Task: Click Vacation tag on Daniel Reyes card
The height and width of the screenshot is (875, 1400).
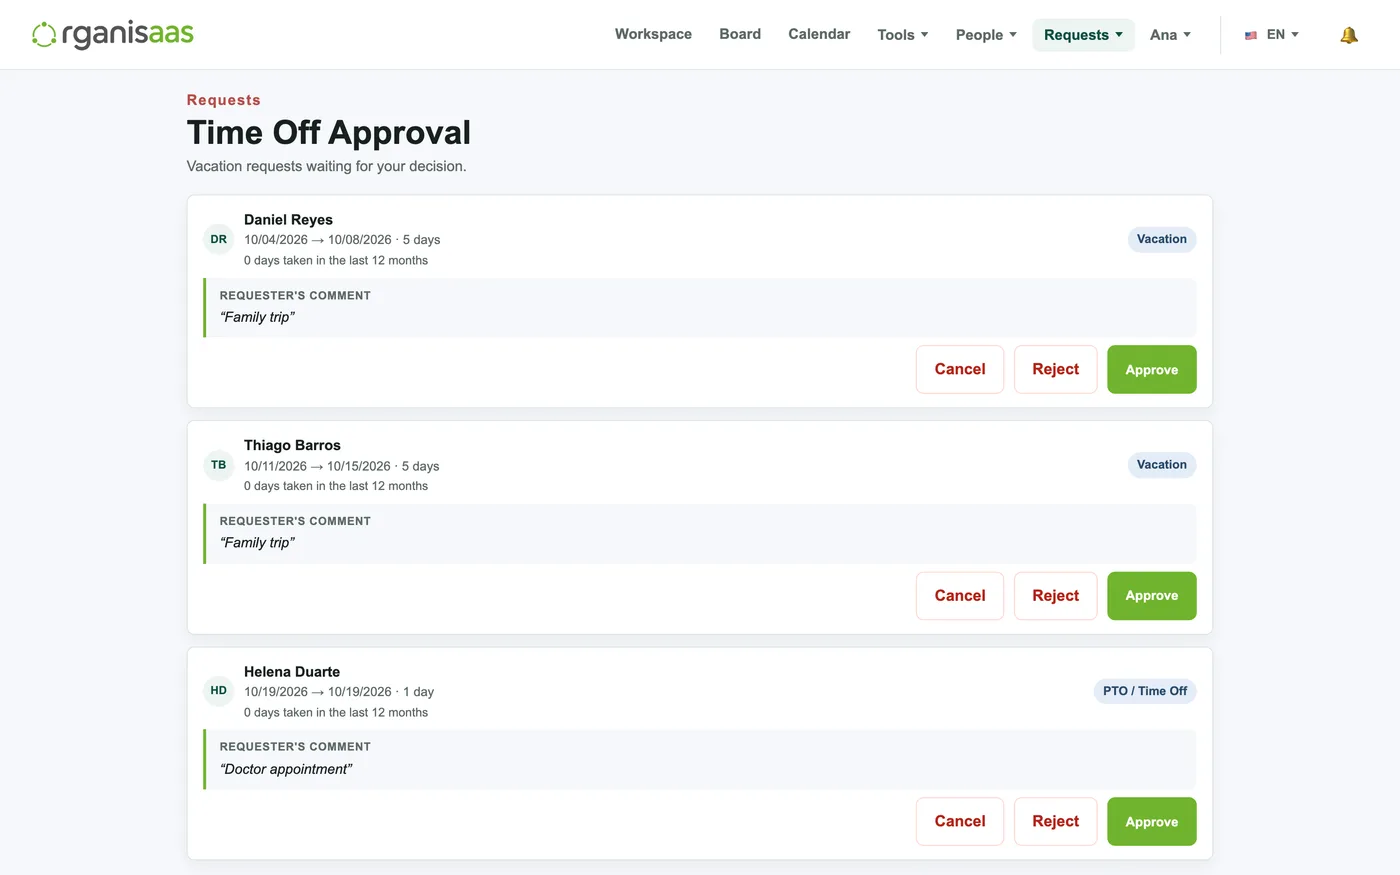Action: coord(1162,239)
